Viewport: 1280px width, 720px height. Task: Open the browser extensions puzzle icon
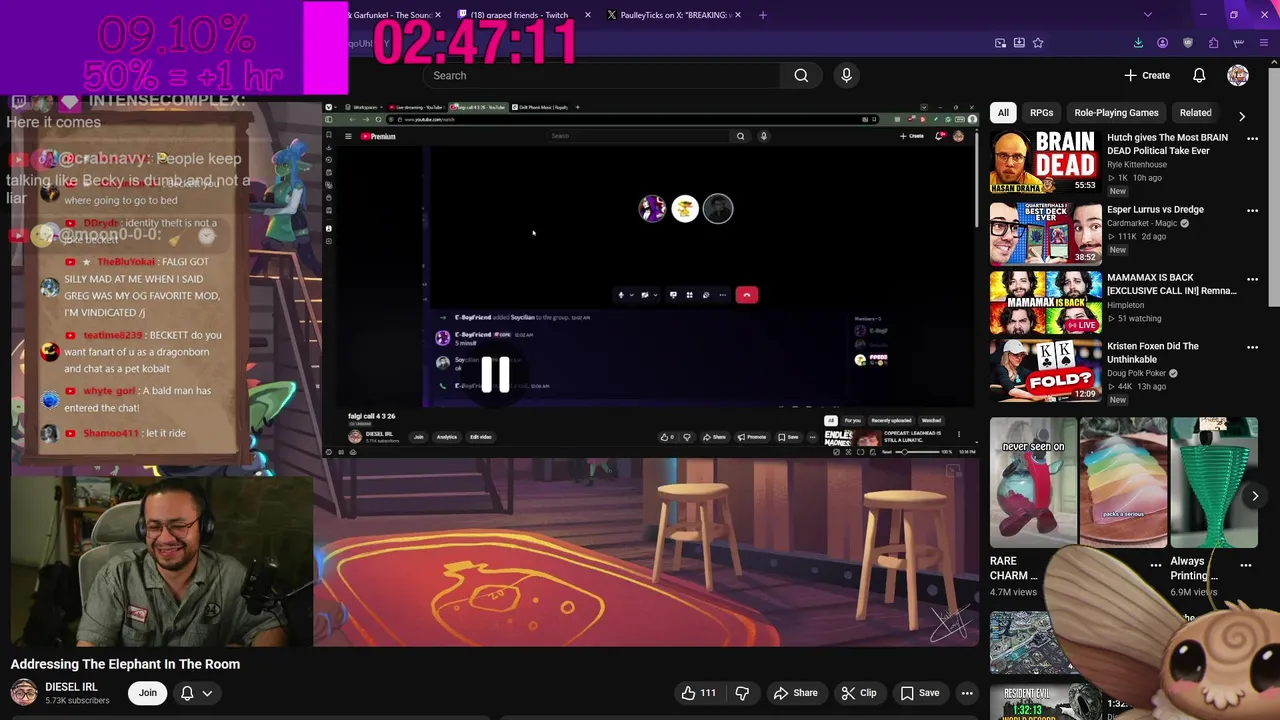[x=1213, y=43]
